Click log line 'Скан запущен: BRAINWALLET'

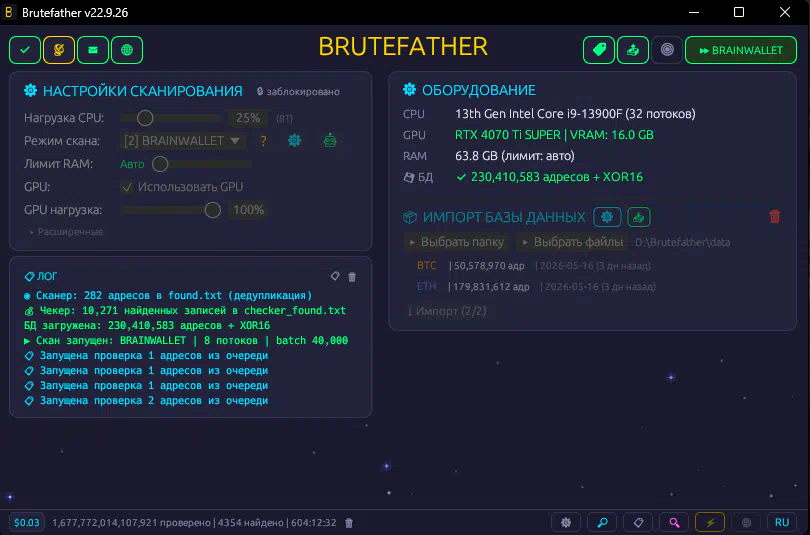point(186,341)
